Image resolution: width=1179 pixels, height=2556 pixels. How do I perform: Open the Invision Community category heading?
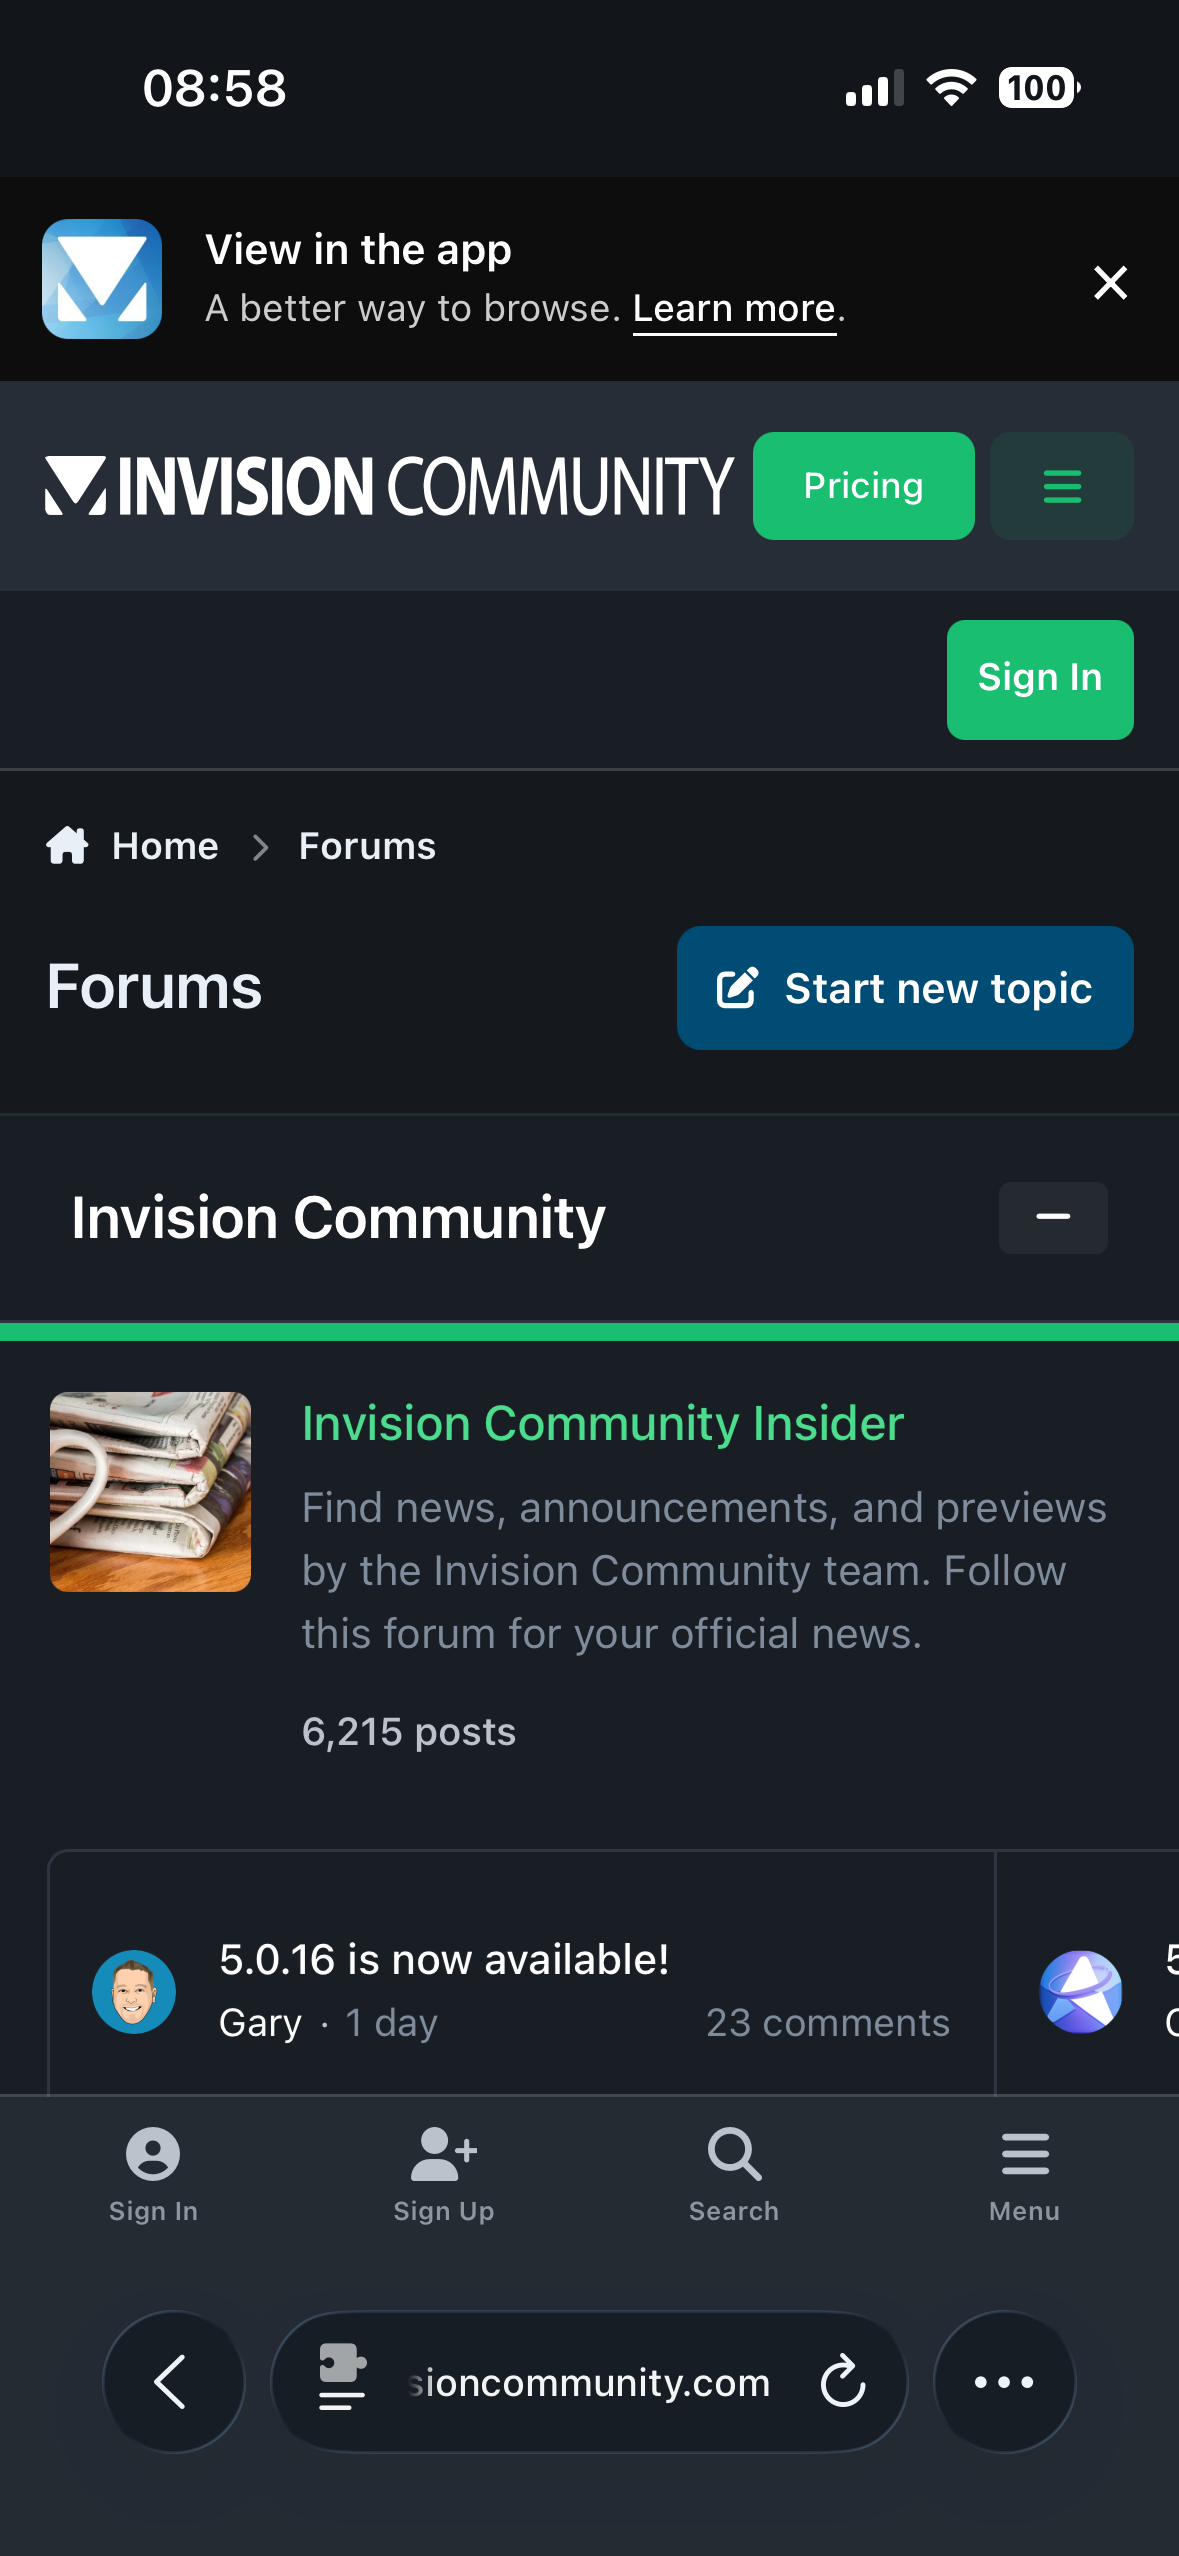[x=338, y=1218]
